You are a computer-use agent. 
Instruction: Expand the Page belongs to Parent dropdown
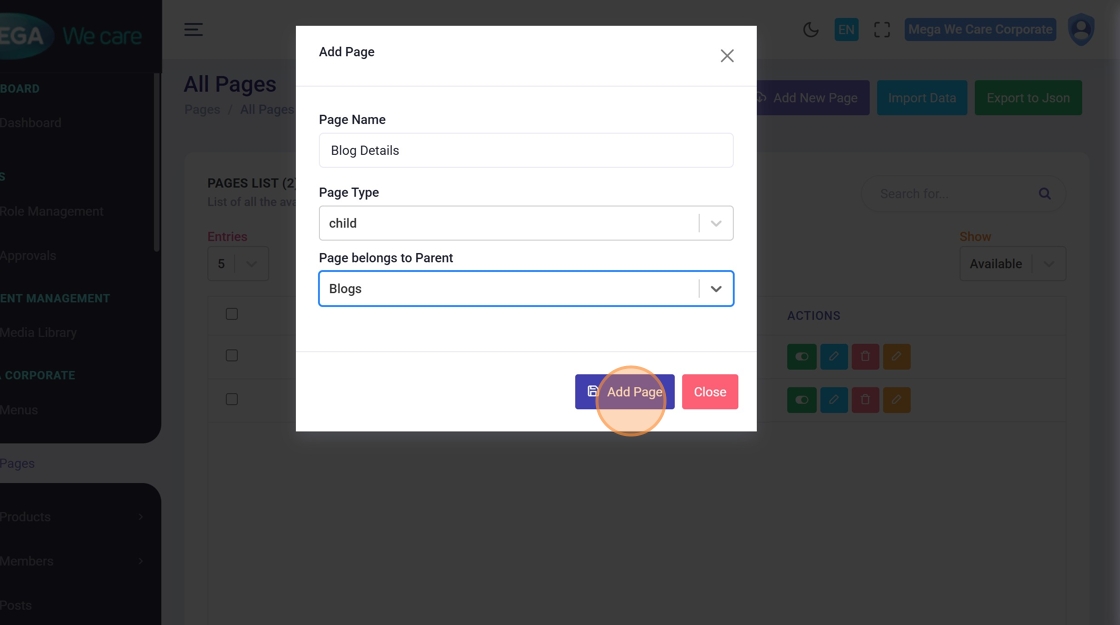(716, 289)
